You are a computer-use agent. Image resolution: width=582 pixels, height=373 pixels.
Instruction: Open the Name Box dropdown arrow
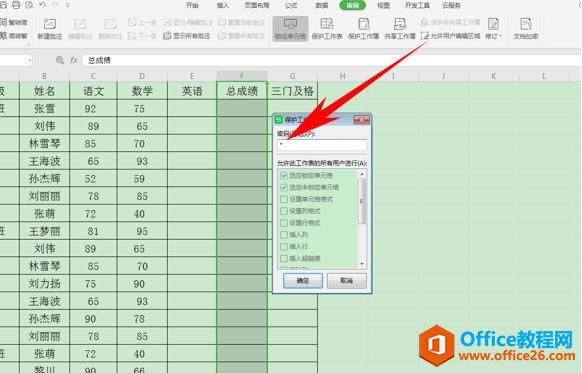[x=29, y=60]
